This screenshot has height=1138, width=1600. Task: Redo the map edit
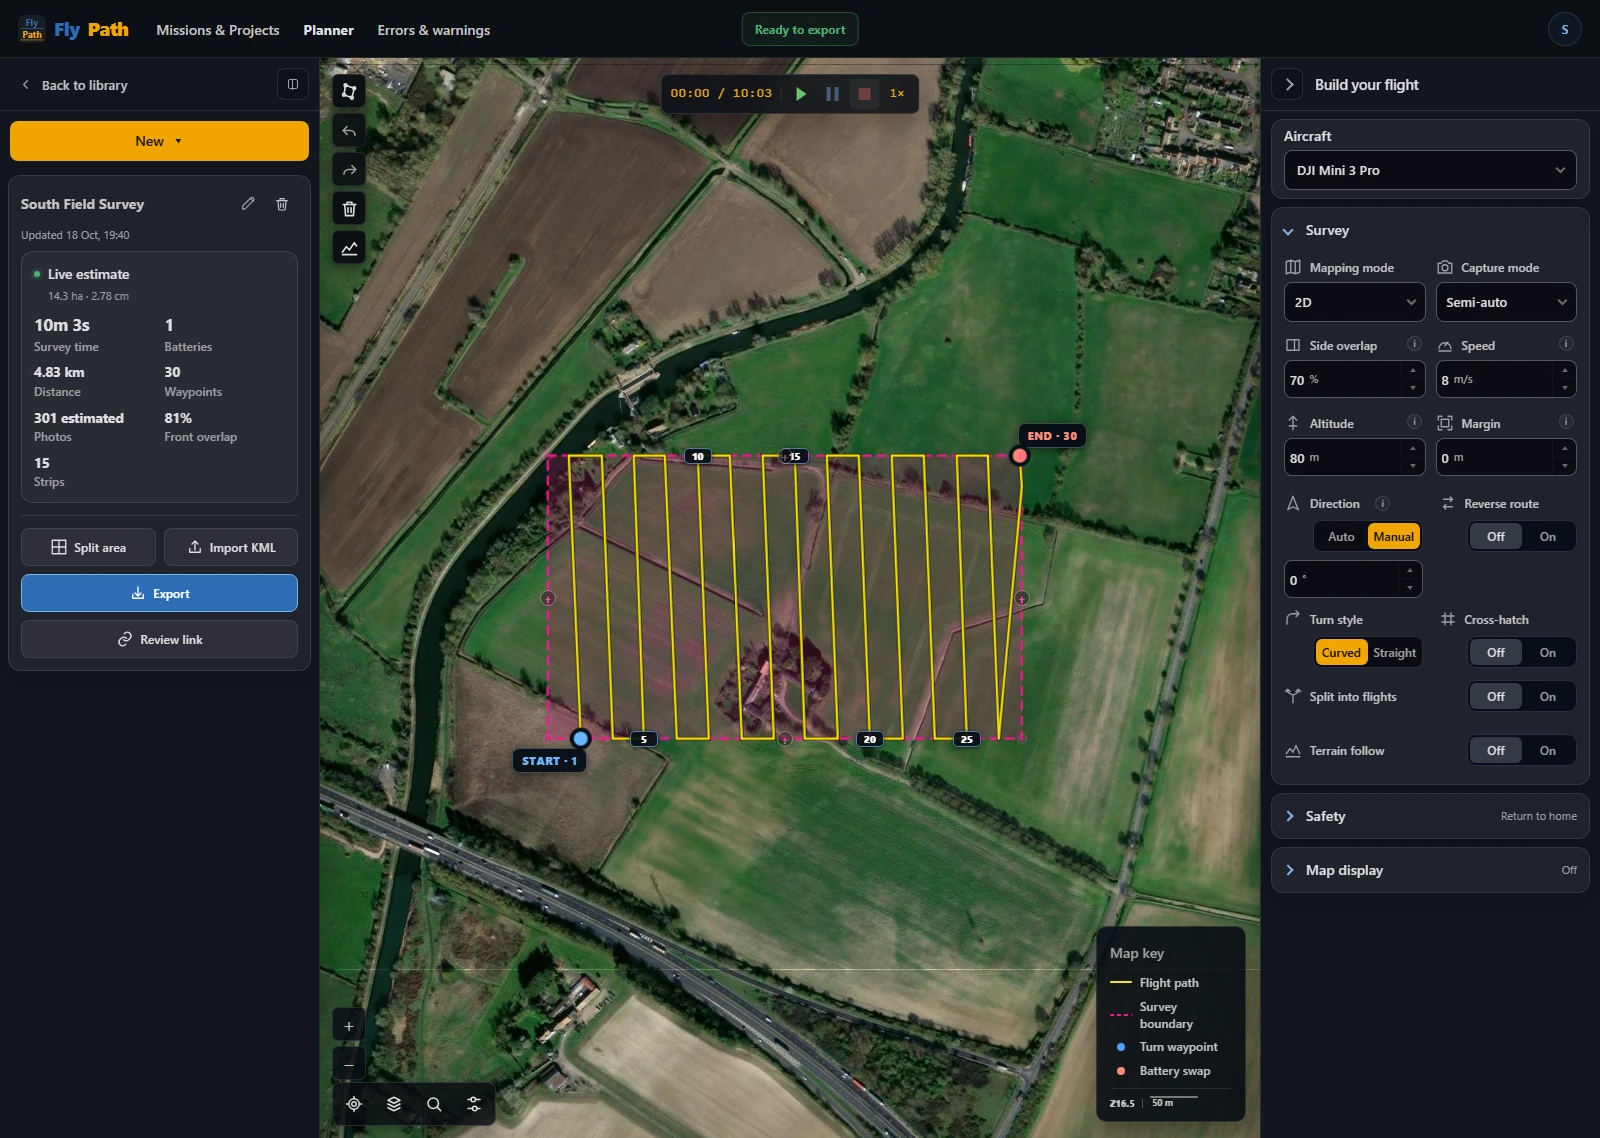click(349, 170)
